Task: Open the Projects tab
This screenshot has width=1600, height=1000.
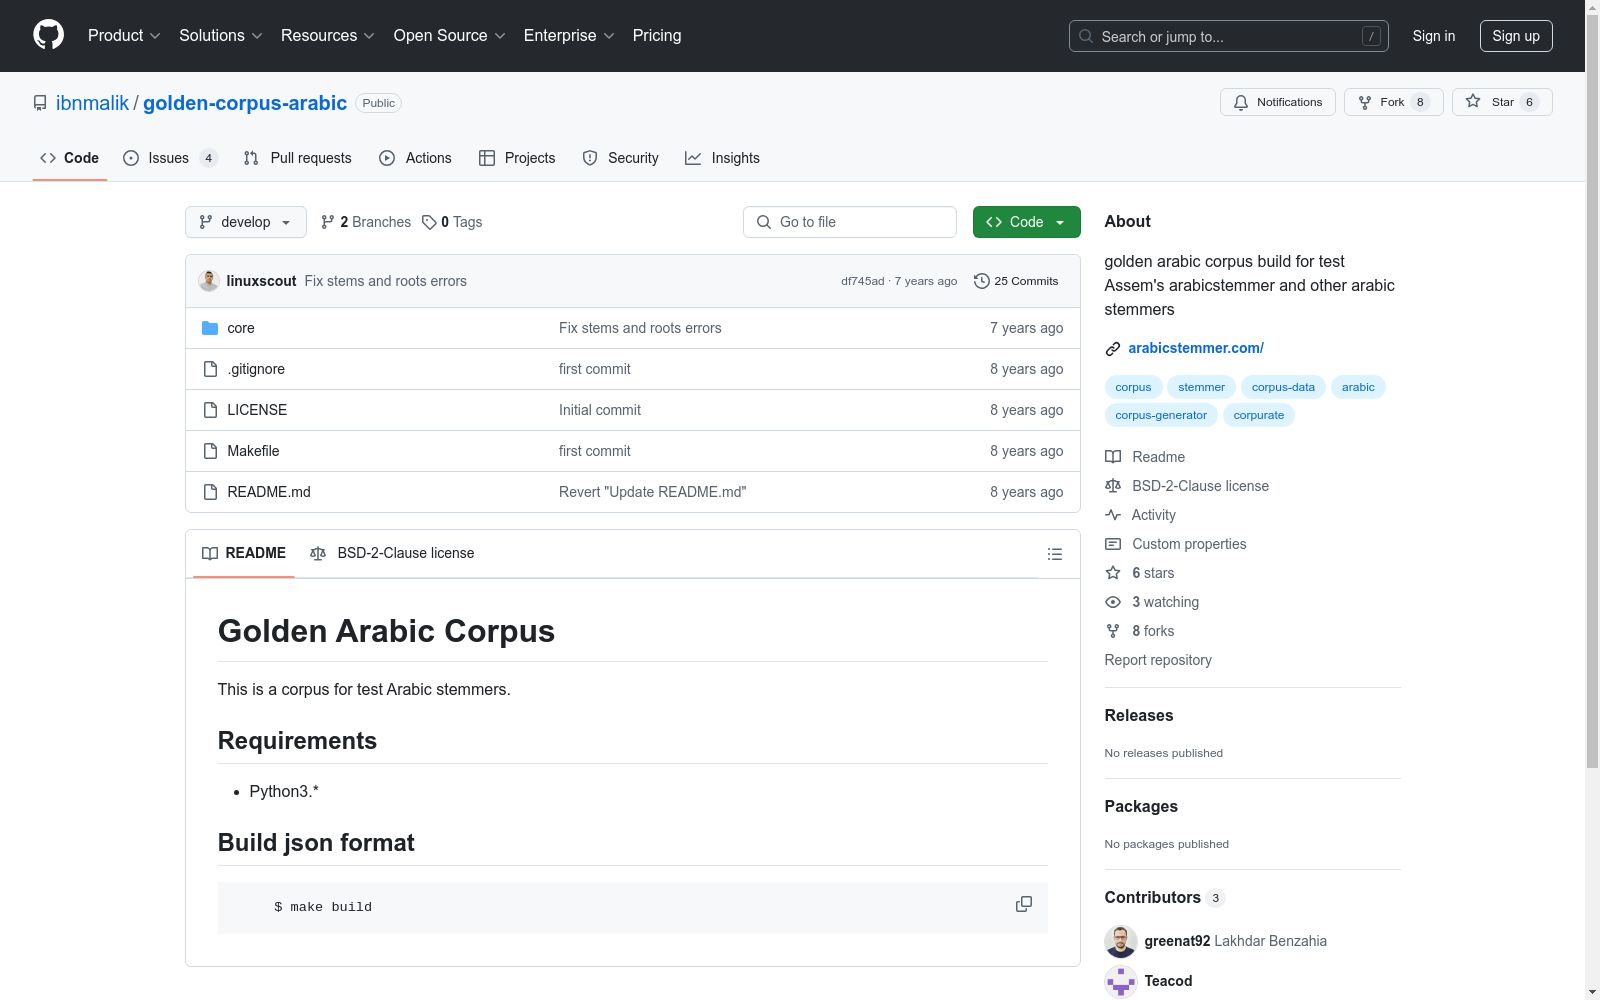Action: click(517, 158)
